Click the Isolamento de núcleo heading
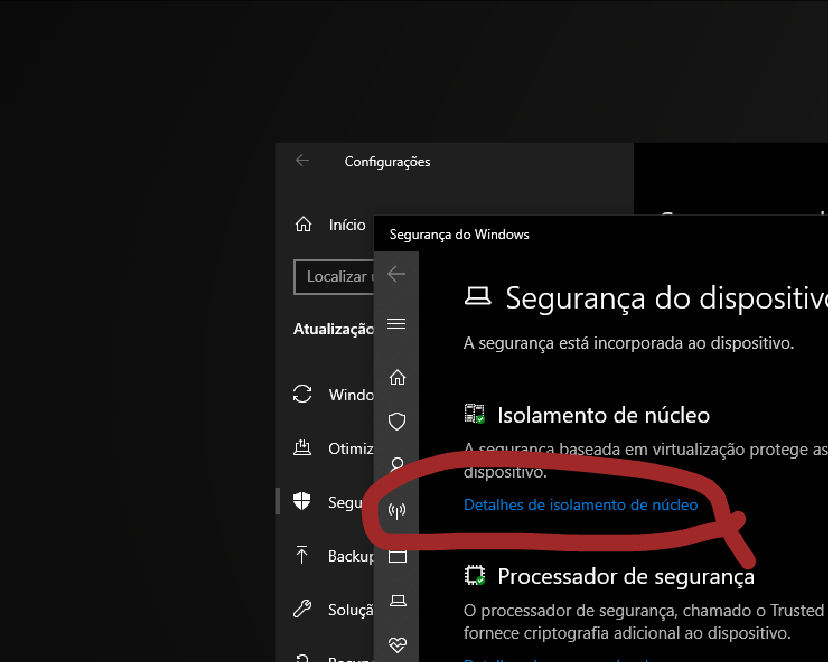This screenshot has width=828, height=662. pyautogui.click(x=604, y=415)
